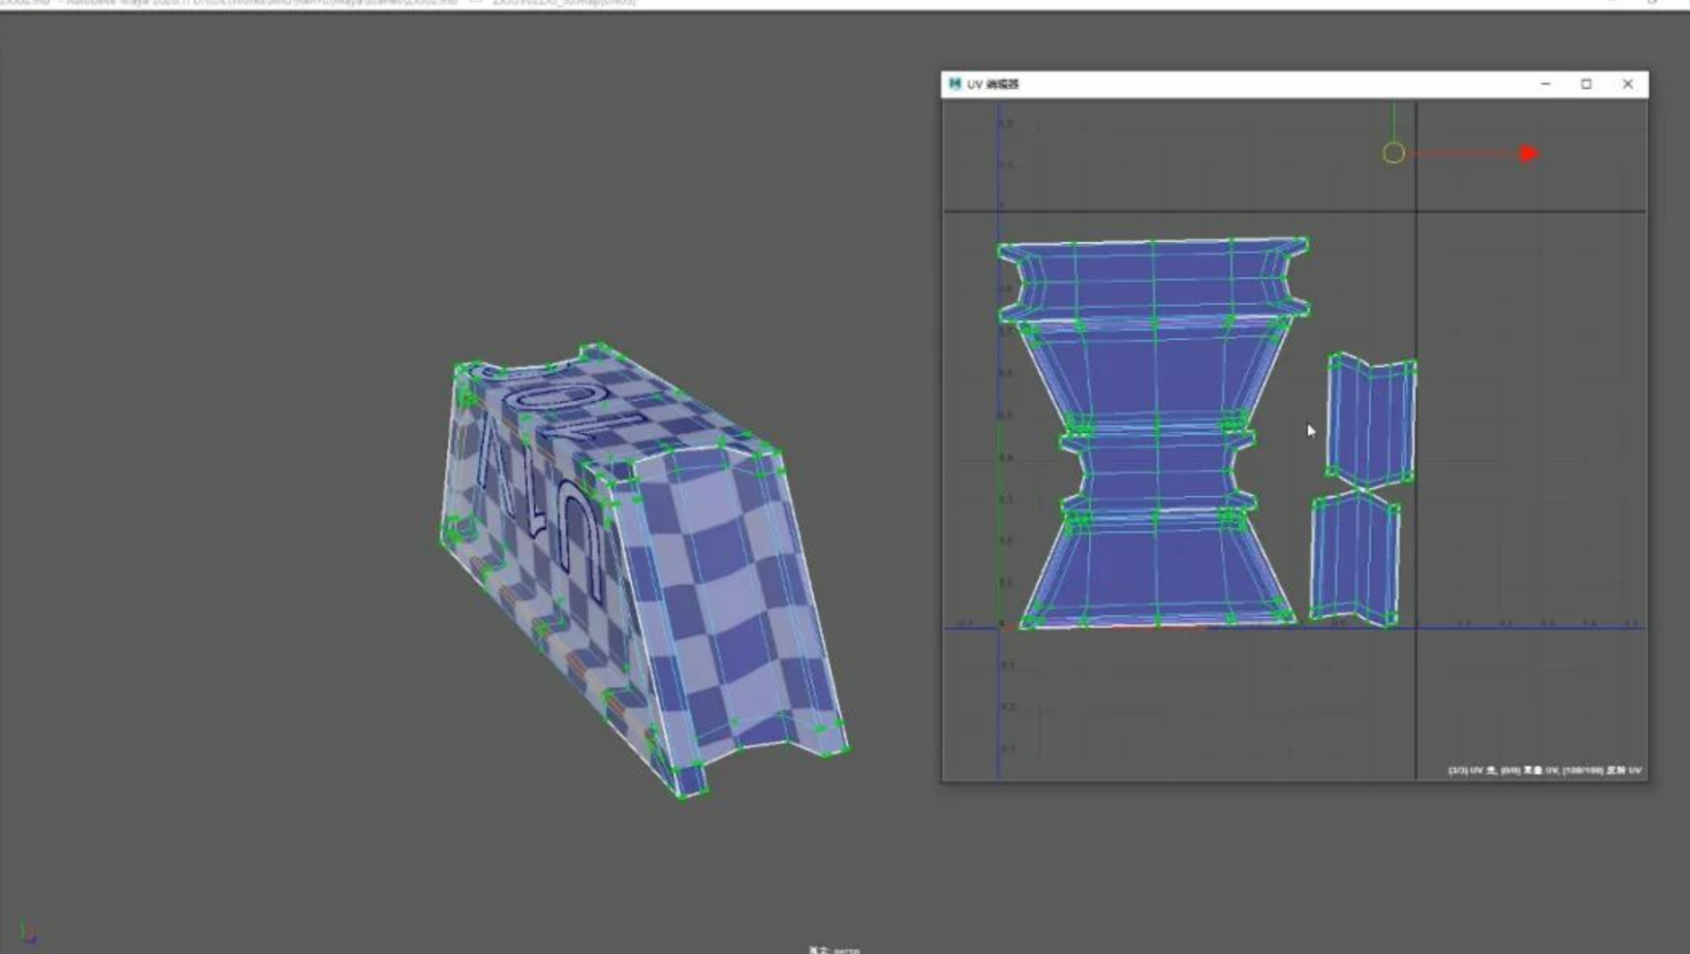Minimize the UV editor window
The height and width of the screenshot is (954, 1690).
point(1546,84)
